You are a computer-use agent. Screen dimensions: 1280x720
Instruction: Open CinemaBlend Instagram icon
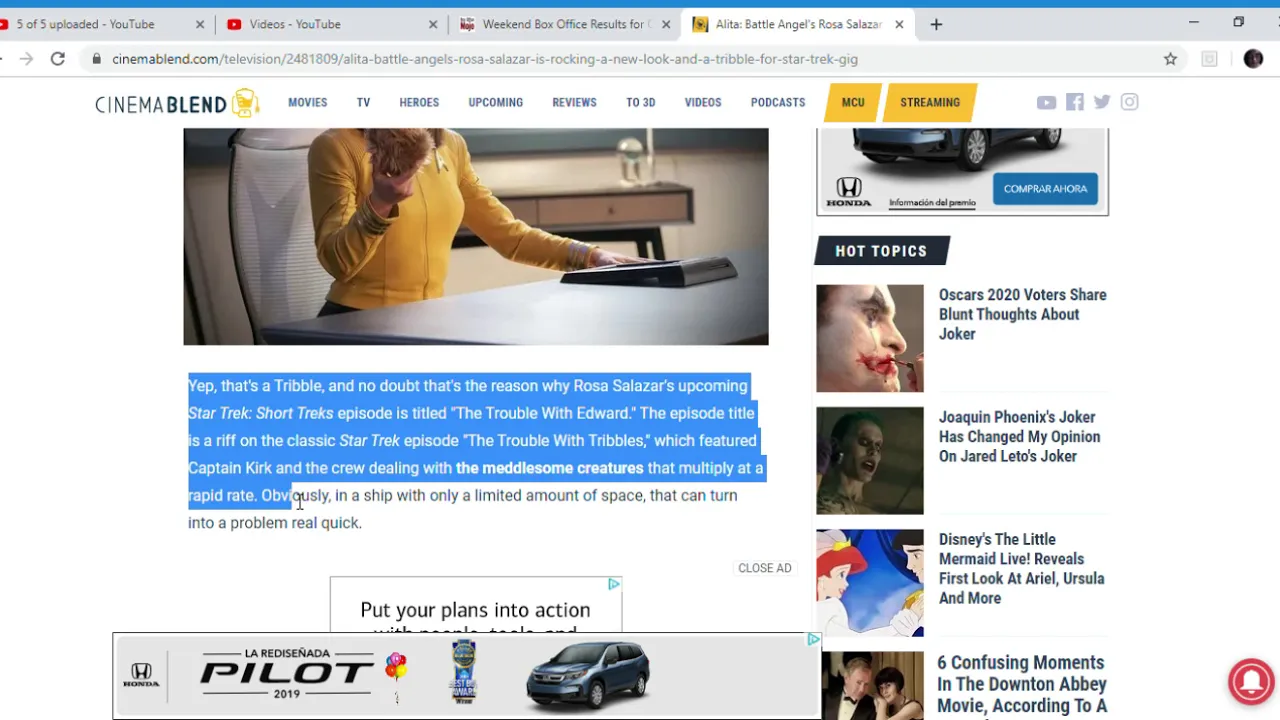coord(1129,102)
